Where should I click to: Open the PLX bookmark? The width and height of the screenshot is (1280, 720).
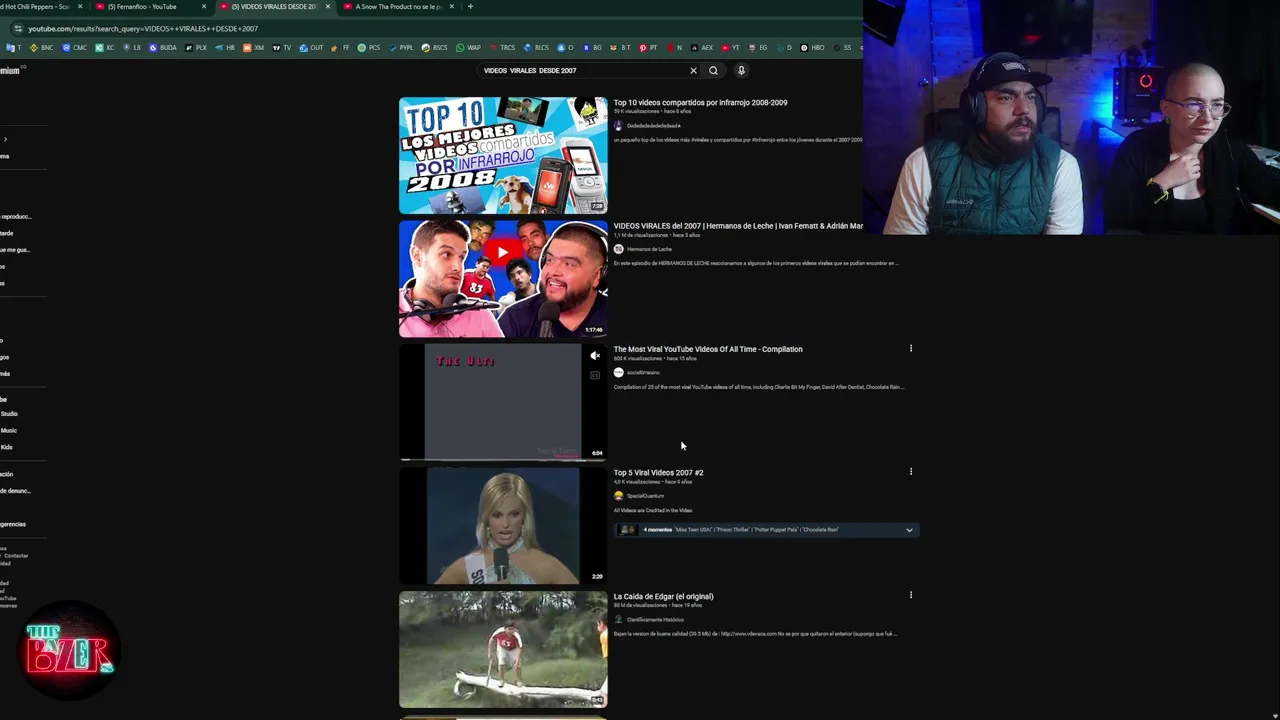tap(195, 47)
